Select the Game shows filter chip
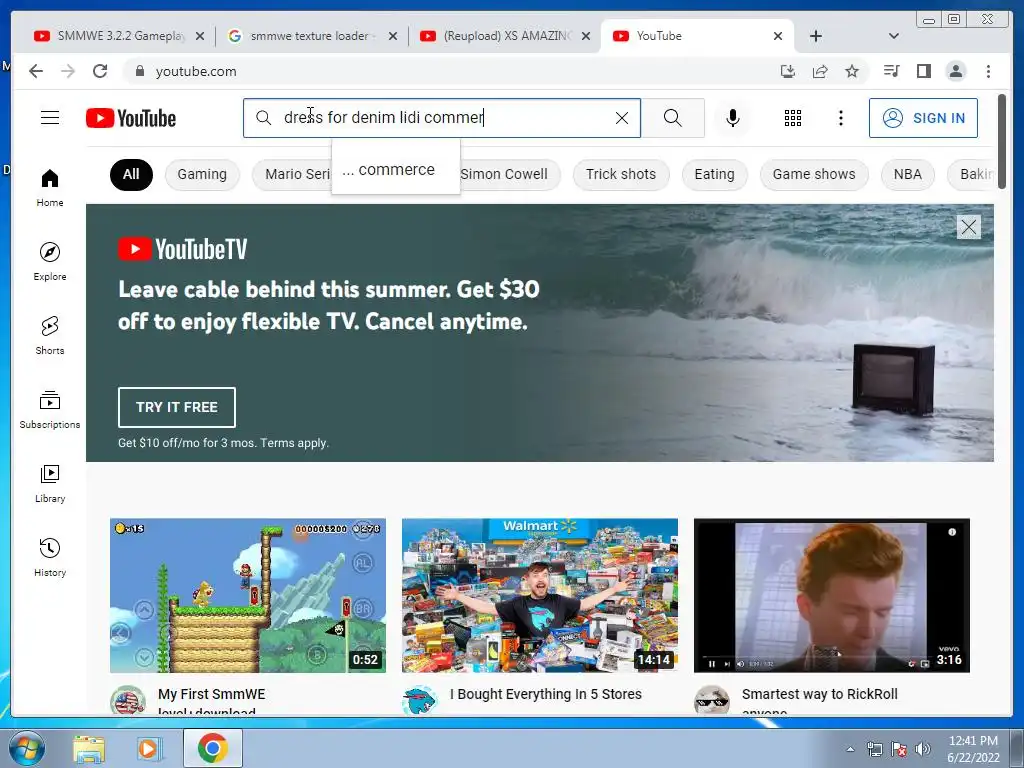1024x768 pixels. (814, 174)
